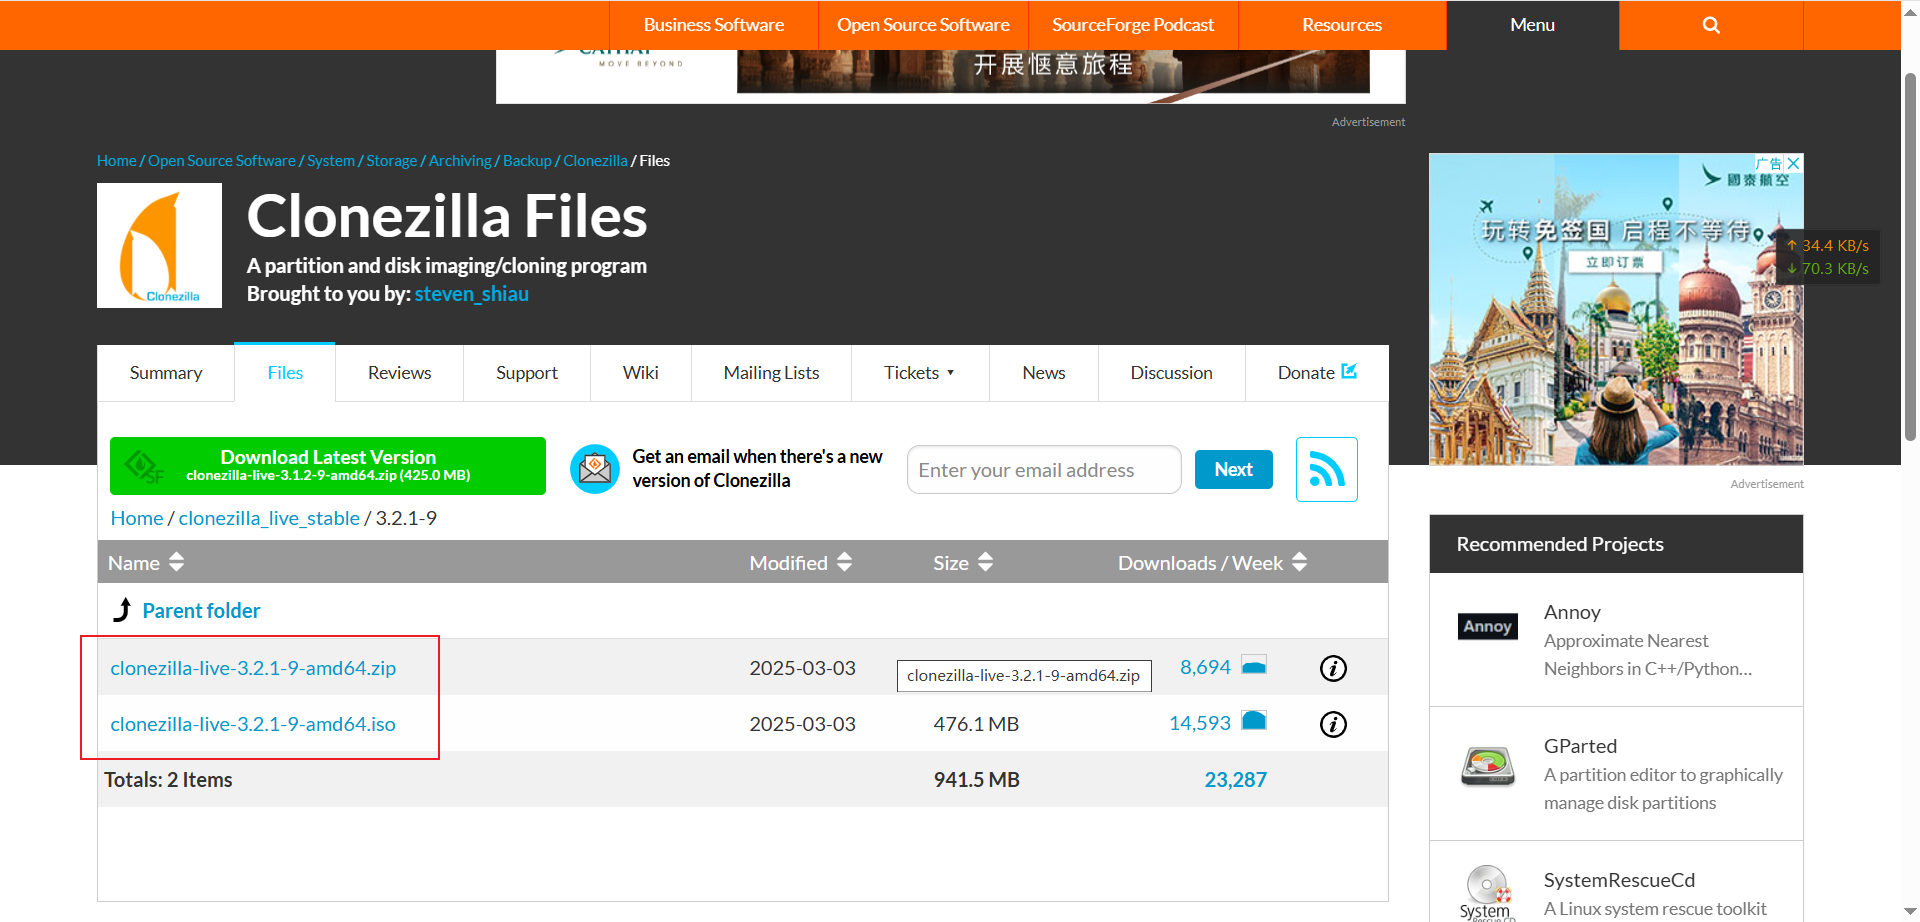The width and height of the screenshot is (1920, 922).
Task: Switch to the Reviews tab
Action: pyautogui.click(x=399, y=373)
